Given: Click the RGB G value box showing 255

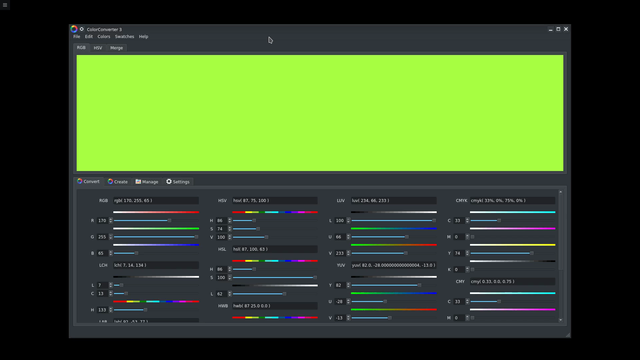Looking at the screenshot, I should 102,237.
